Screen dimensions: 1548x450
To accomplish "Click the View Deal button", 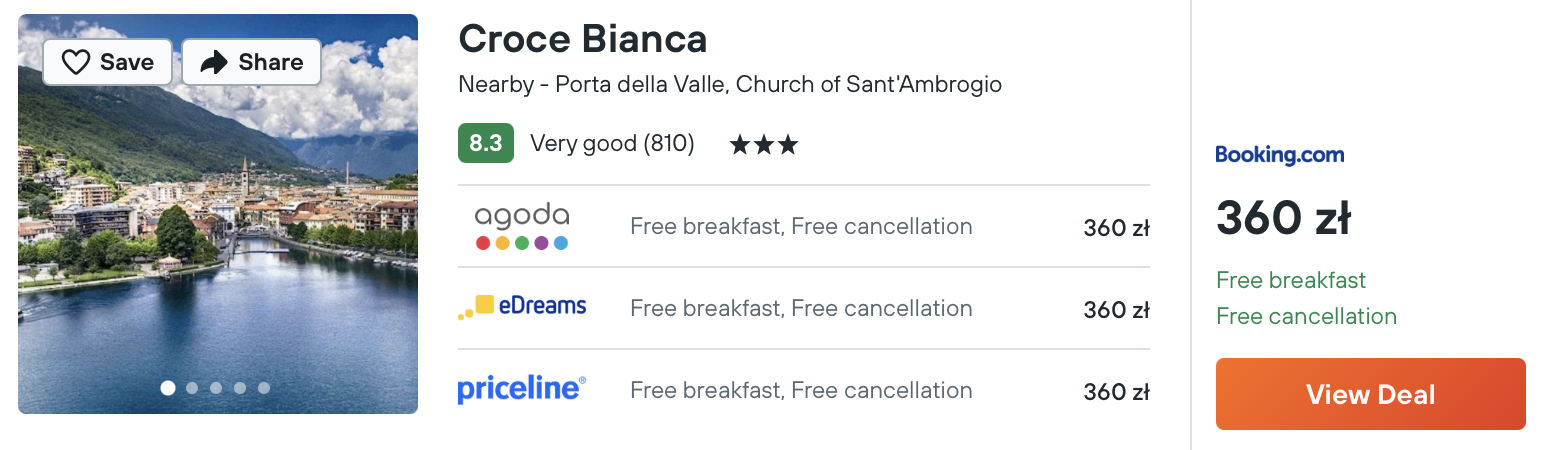I will pos(1371,394).
